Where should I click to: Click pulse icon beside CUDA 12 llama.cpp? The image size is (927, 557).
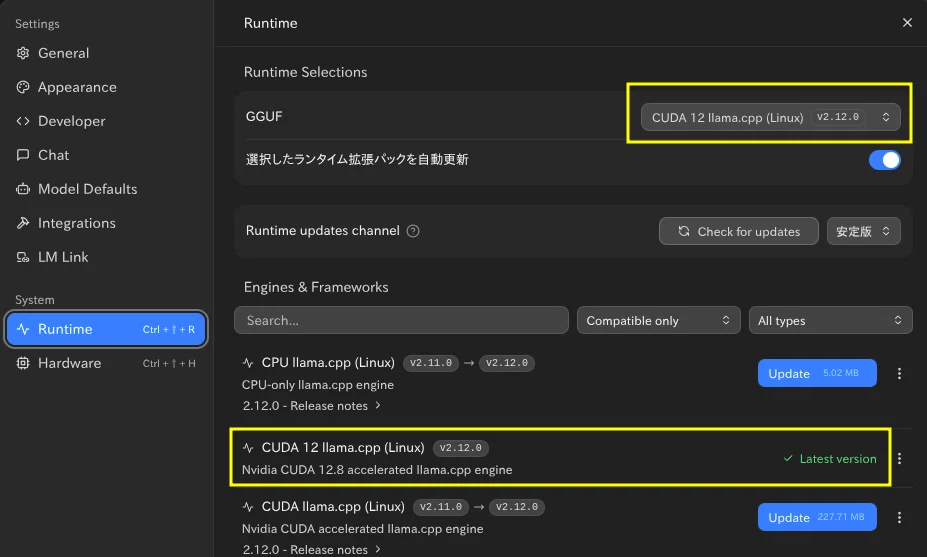(x=248, y=448)
